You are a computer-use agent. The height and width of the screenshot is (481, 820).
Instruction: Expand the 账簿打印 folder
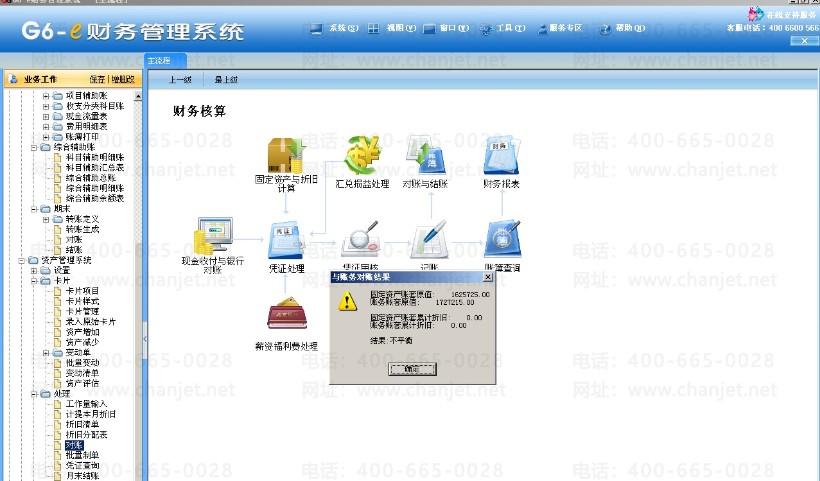46,137
